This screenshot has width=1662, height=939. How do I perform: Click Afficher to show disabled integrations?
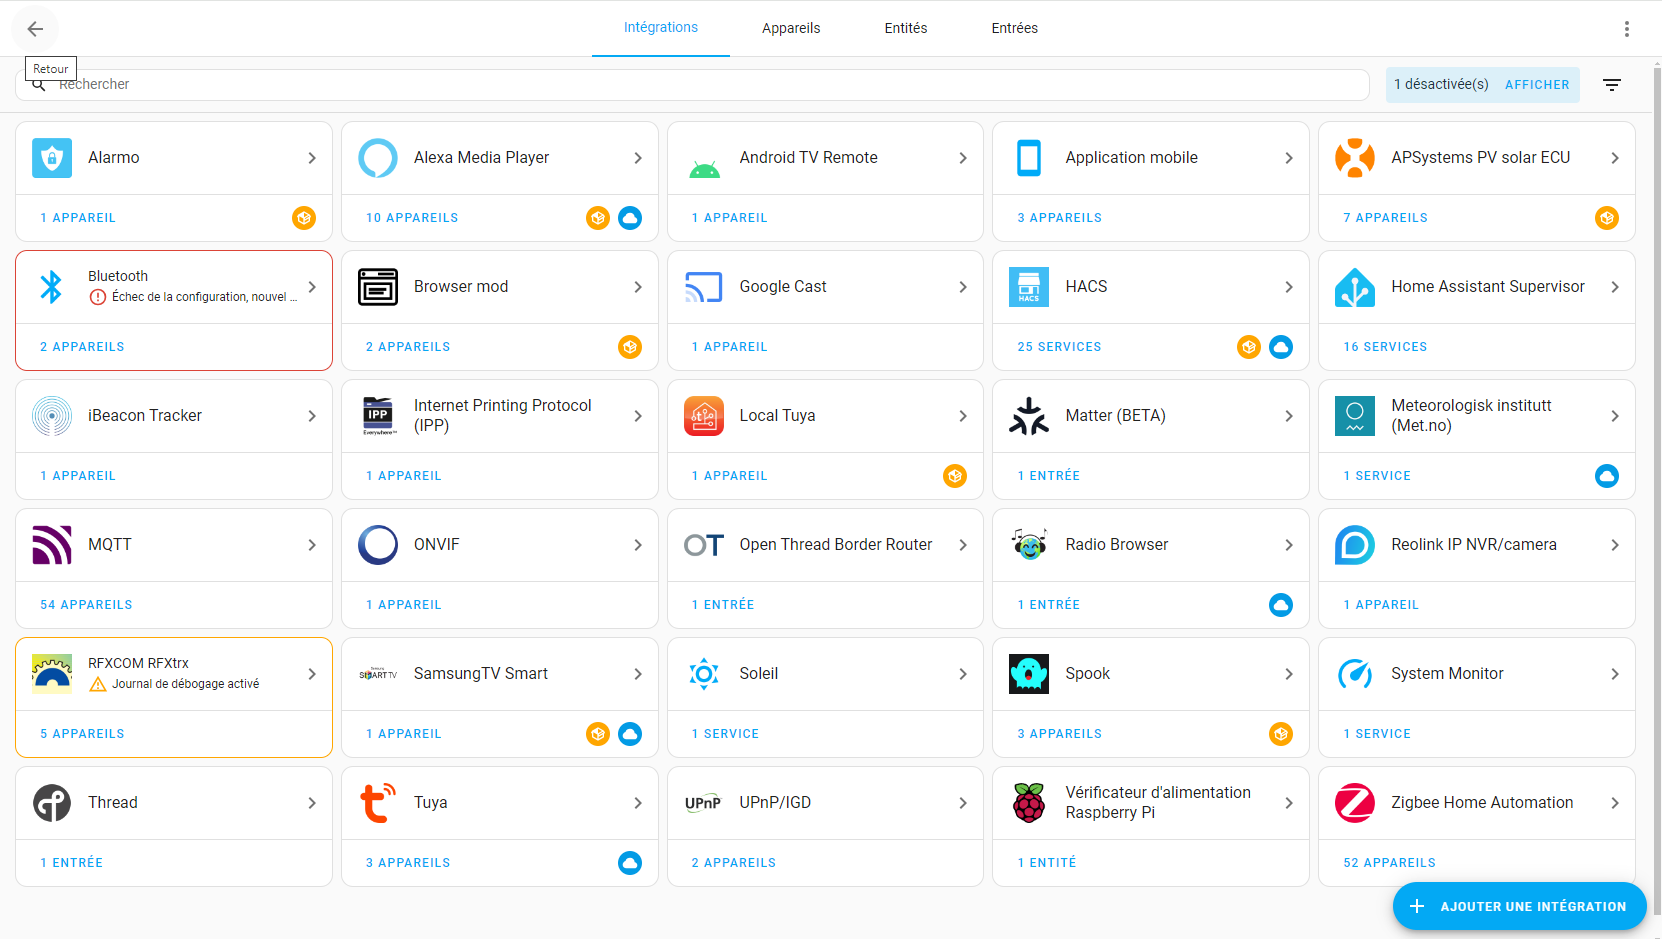(1536, 85)
